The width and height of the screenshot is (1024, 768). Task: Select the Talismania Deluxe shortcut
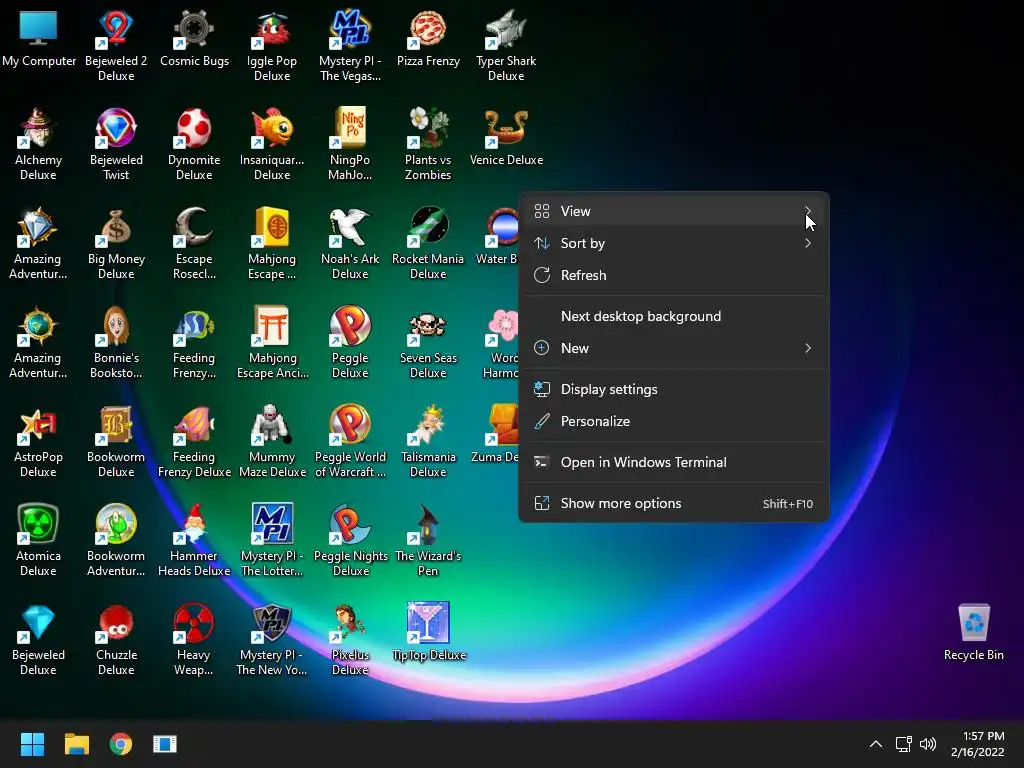(428, 442)
